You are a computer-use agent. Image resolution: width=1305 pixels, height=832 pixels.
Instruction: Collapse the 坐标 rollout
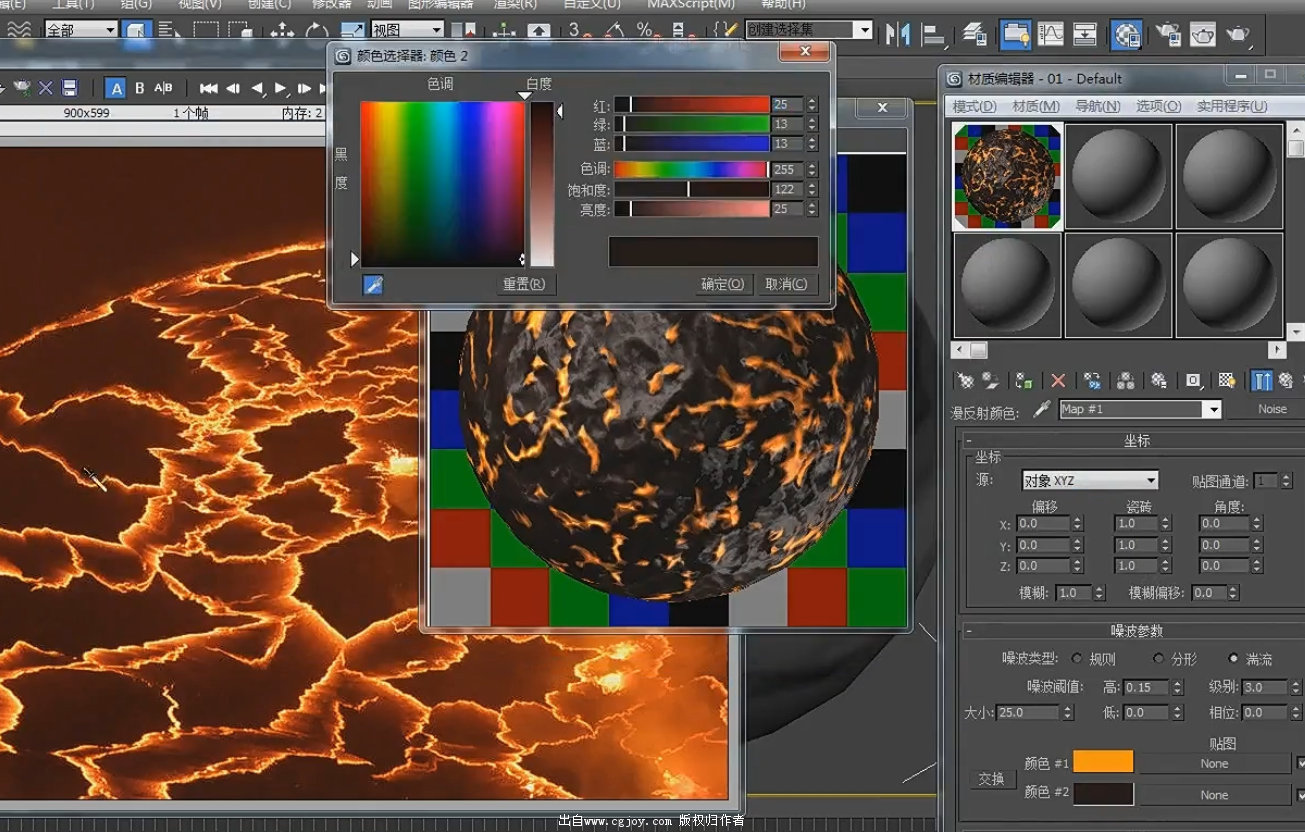tap(1135, 441)
